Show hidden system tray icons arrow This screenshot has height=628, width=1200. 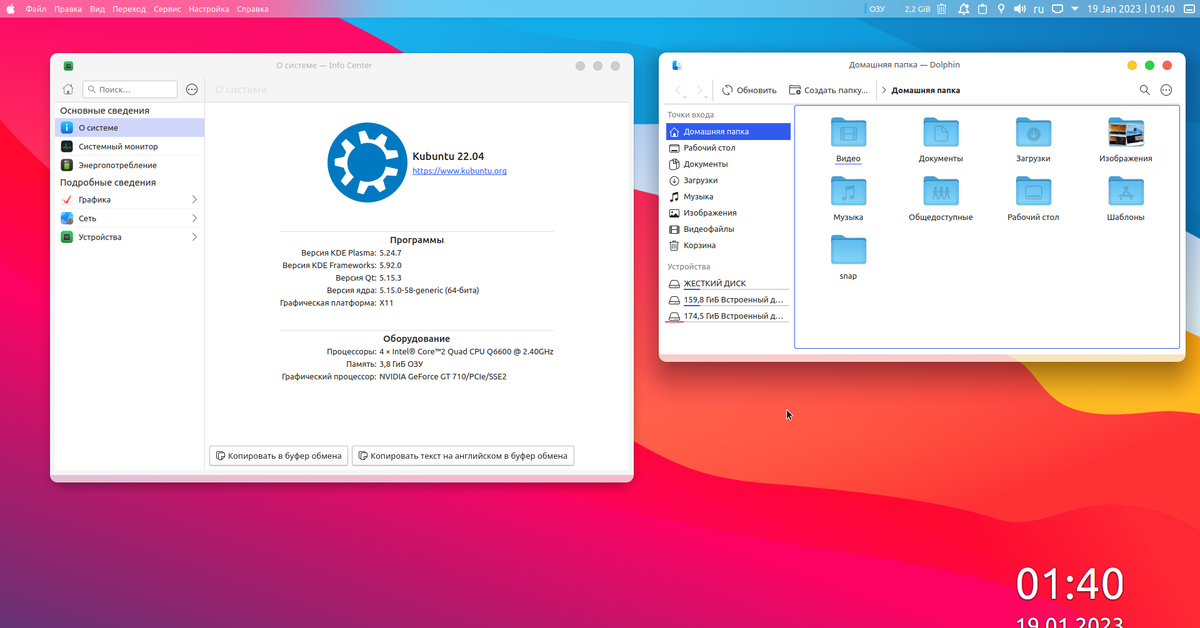pos(1075,9)
